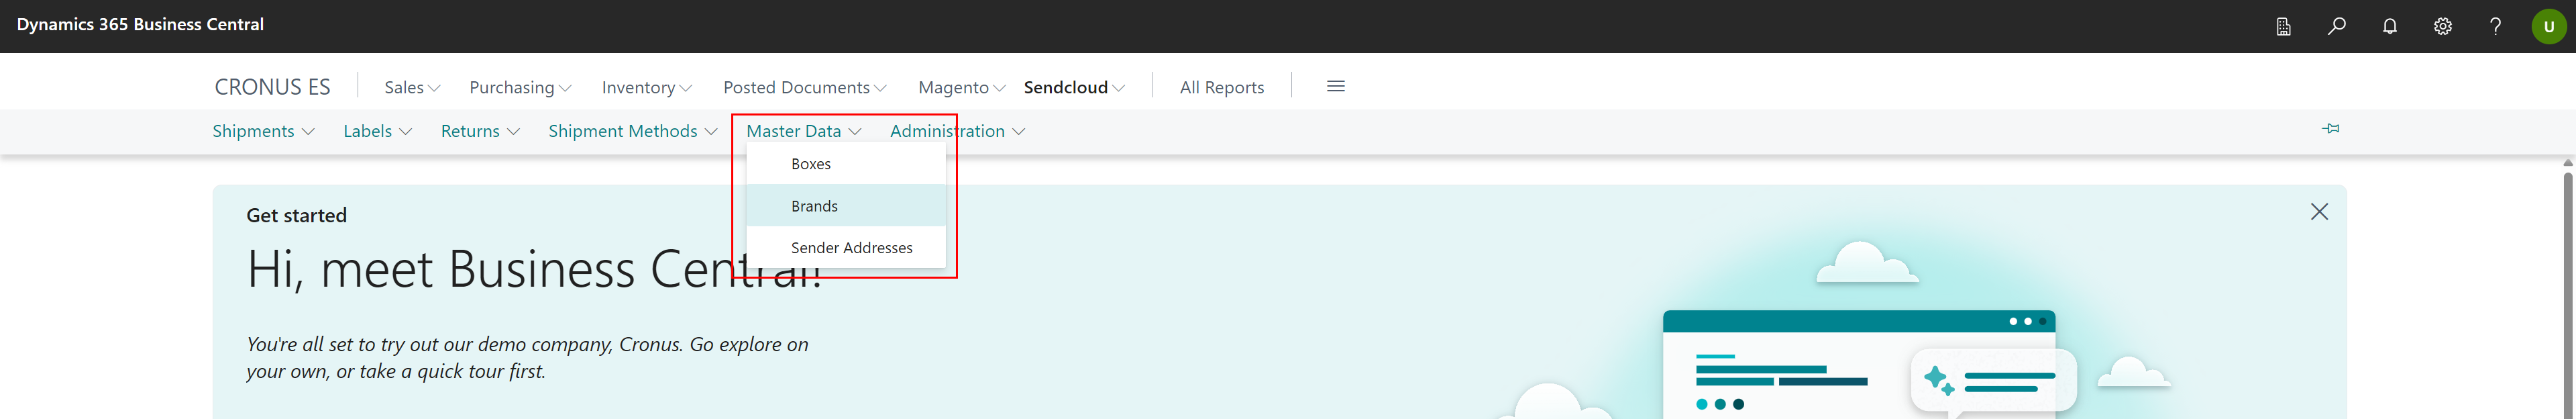Click Dynamics 365 Business Central title
Viewport: 2576px width, 419px height.
[x=140, y=24]
